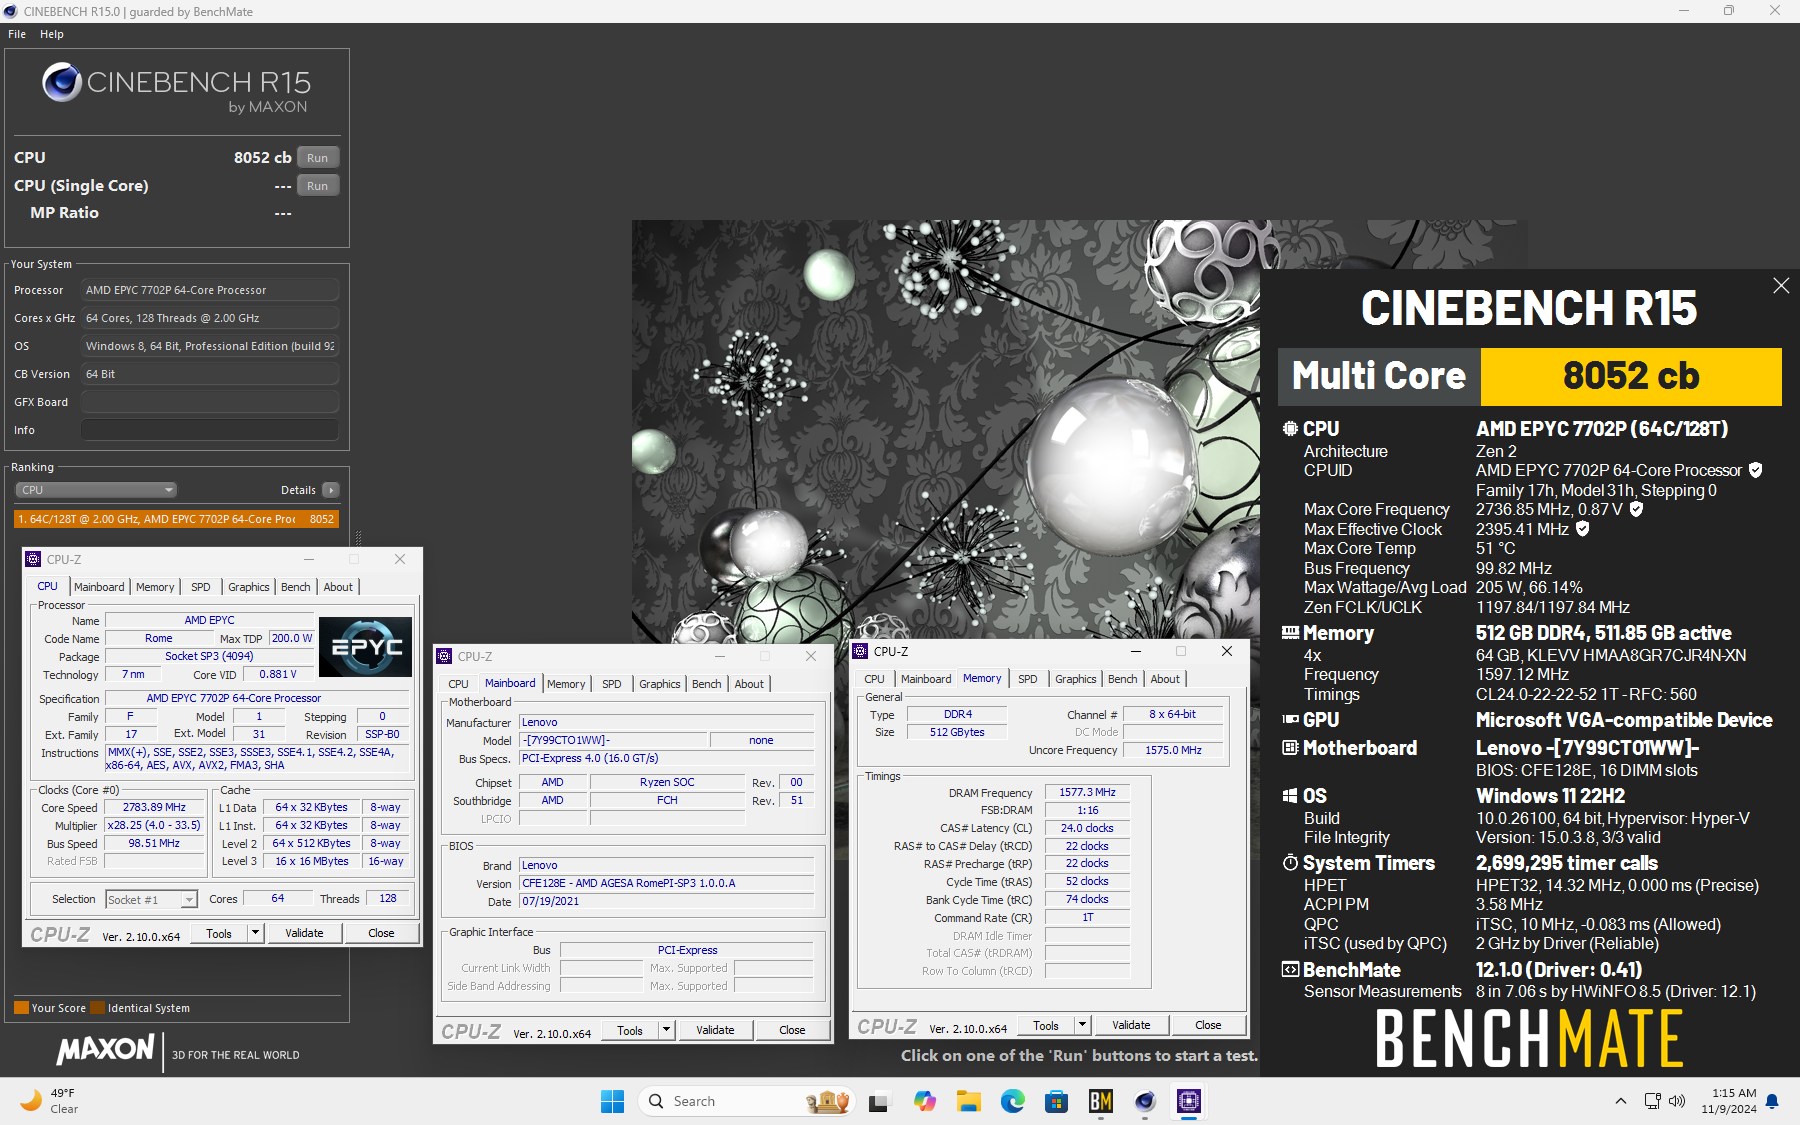1800x1125 pixels.
Task: Click Close button in middle CPU-Z window
Action: (x=792, y=1030)
